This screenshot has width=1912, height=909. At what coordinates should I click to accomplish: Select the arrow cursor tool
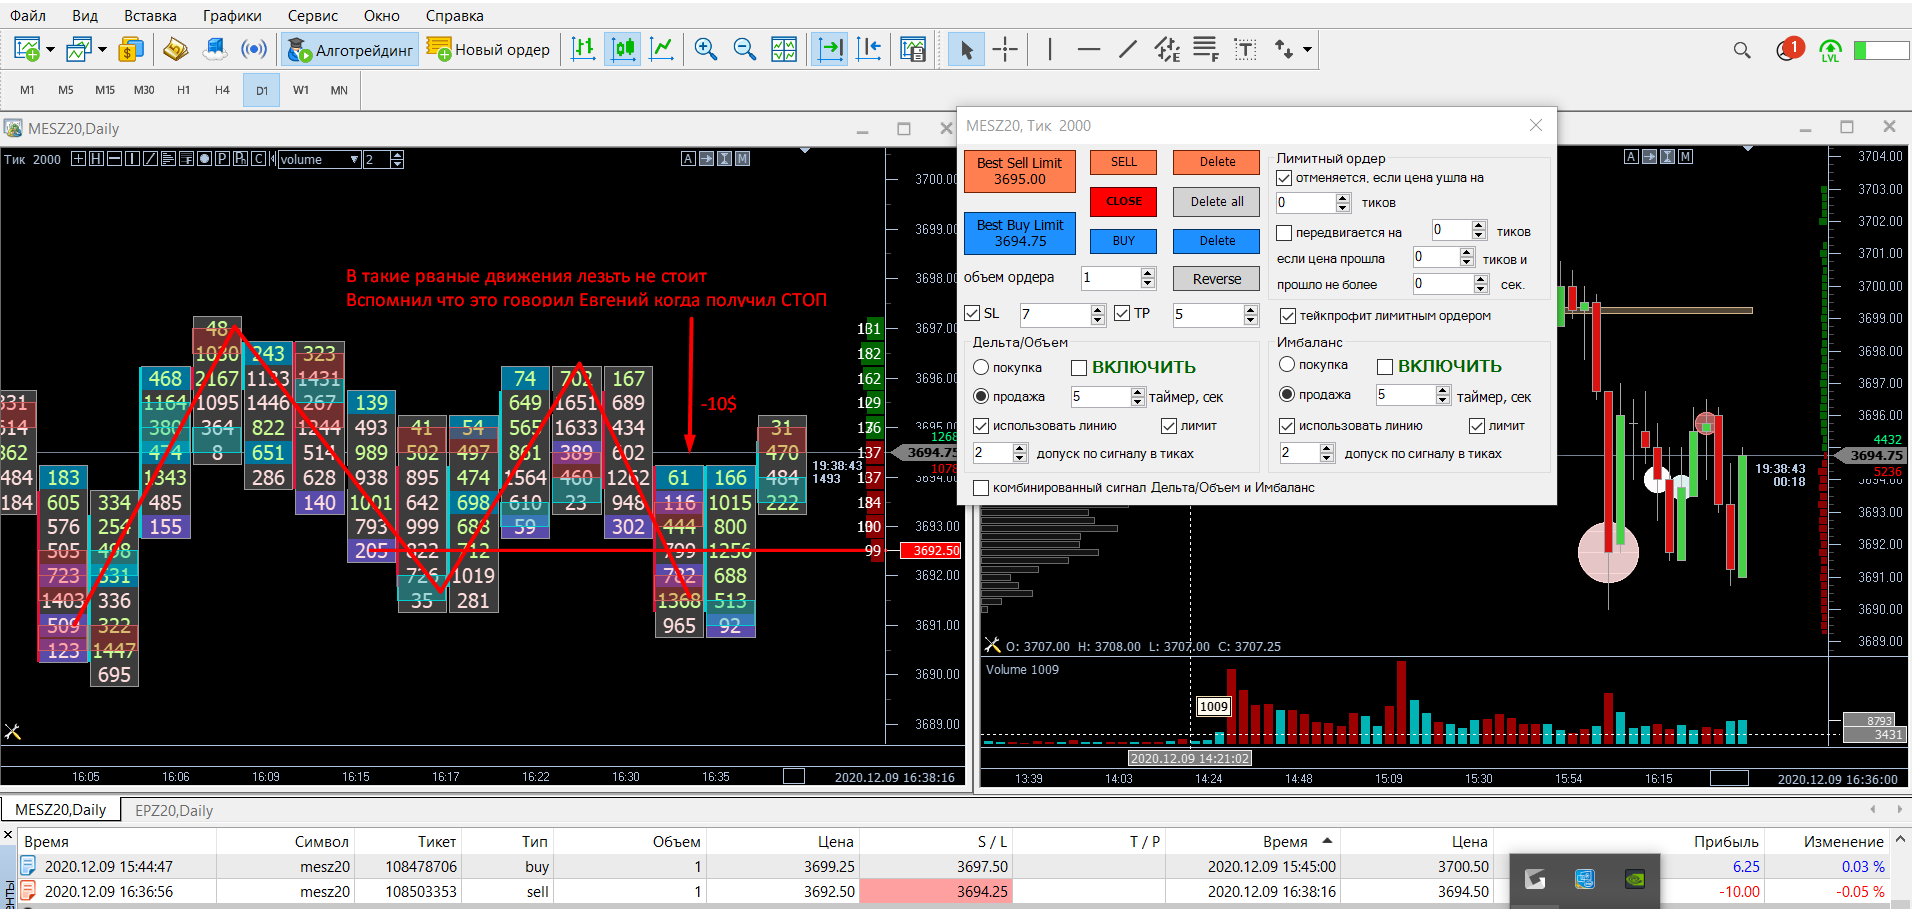pyautogui.click(x=966, y=49)
